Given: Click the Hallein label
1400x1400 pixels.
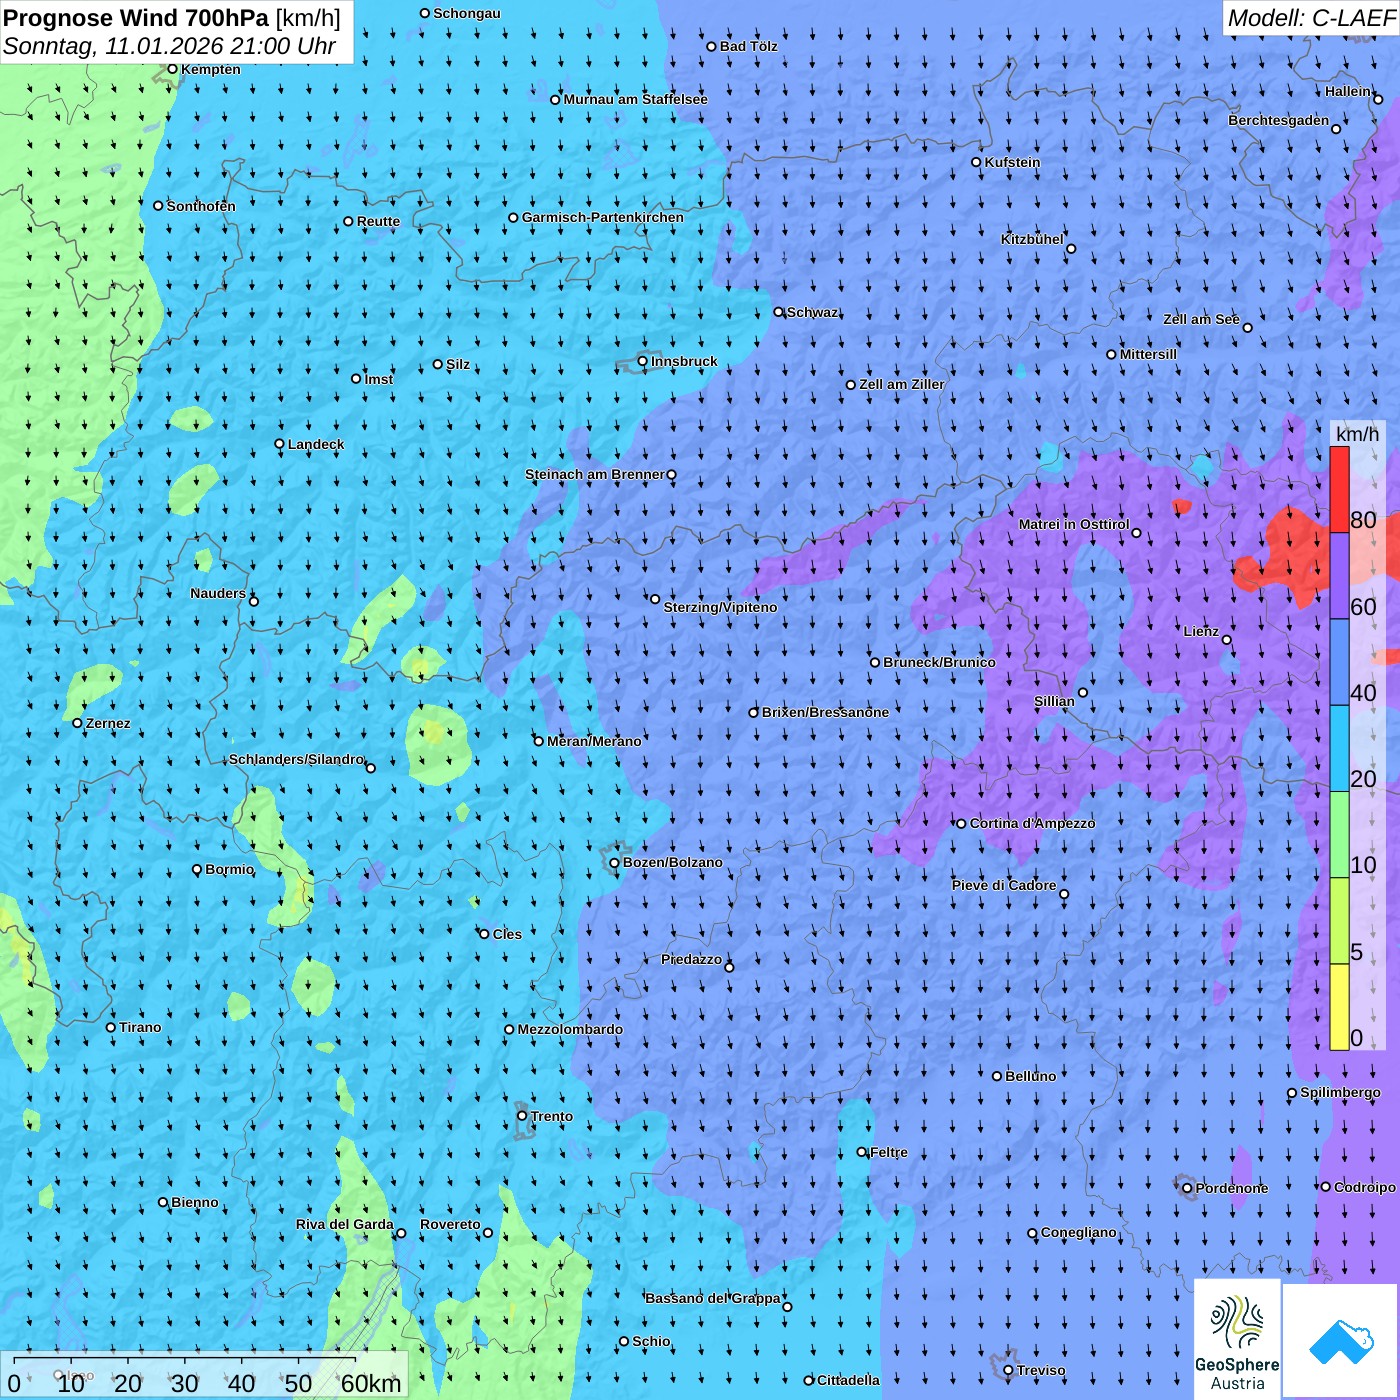Looking at the screenshot, I should pos(1348,91).
